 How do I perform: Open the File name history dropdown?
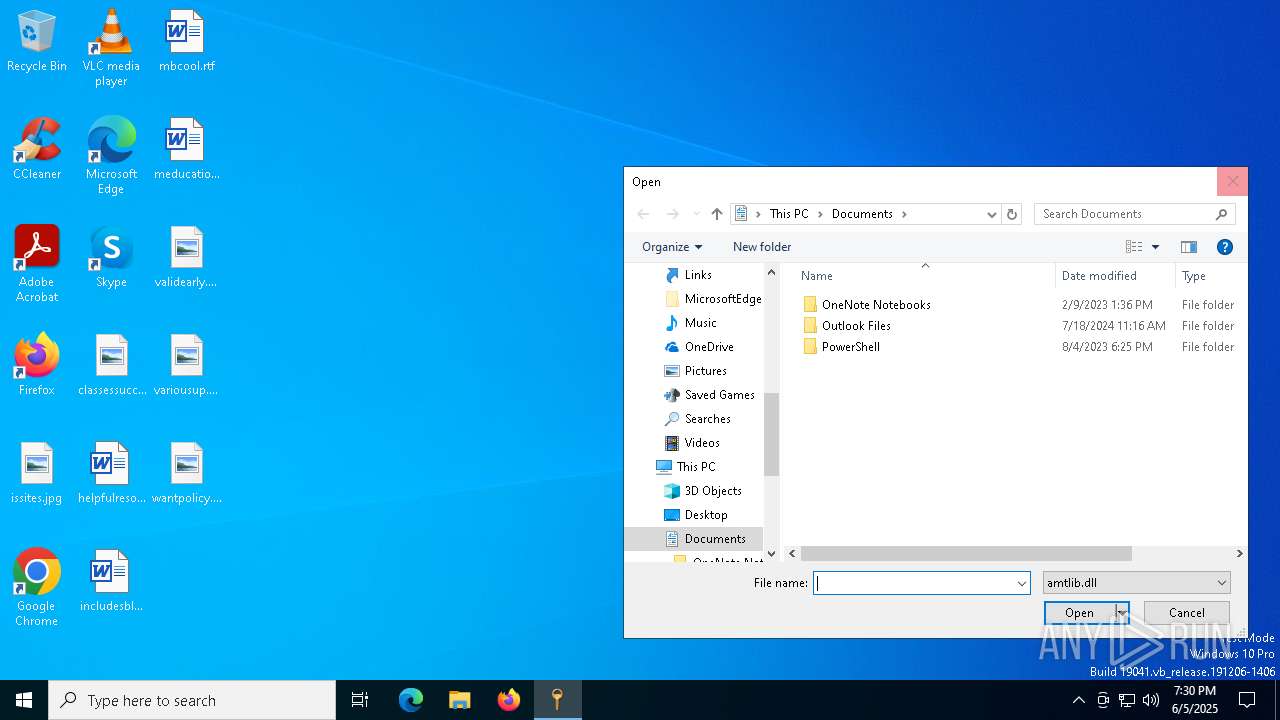pos(1021,583)
